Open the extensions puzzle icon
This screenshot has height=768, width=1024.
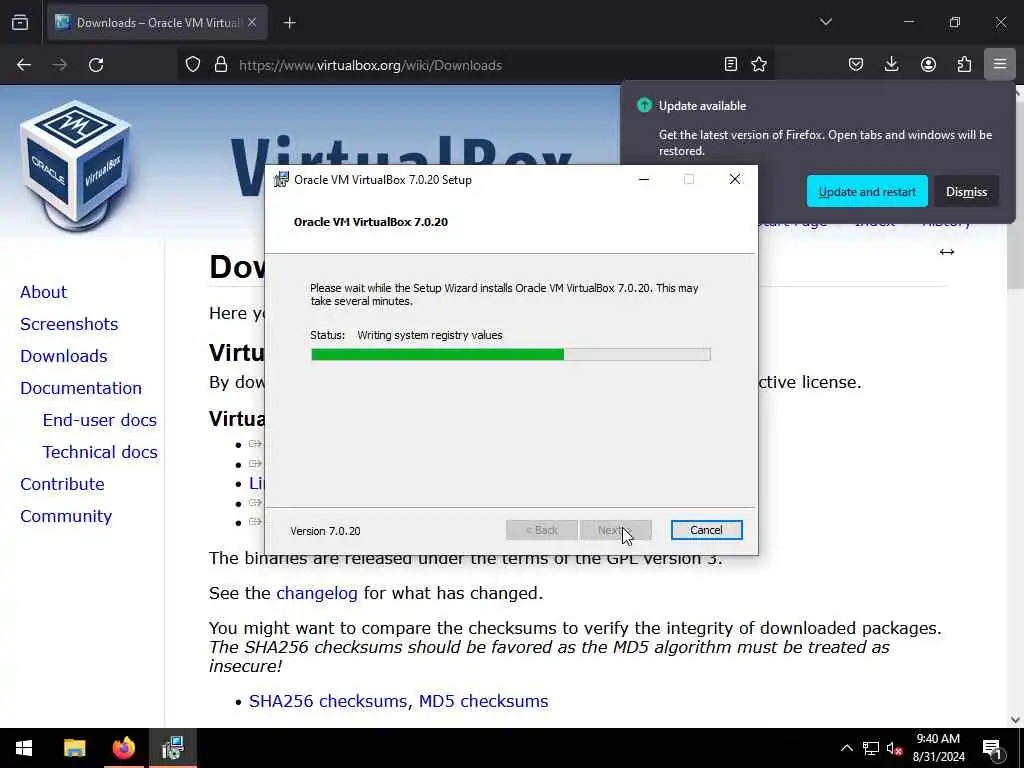[964, 64]
